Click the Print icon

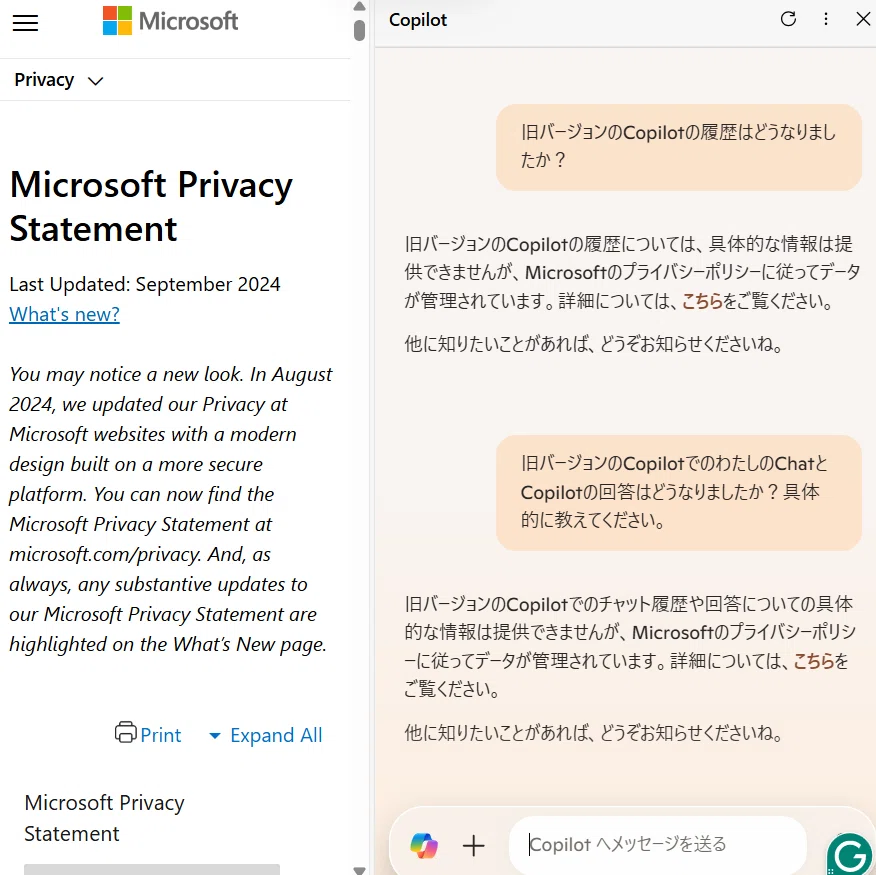(x=126, y=733)
